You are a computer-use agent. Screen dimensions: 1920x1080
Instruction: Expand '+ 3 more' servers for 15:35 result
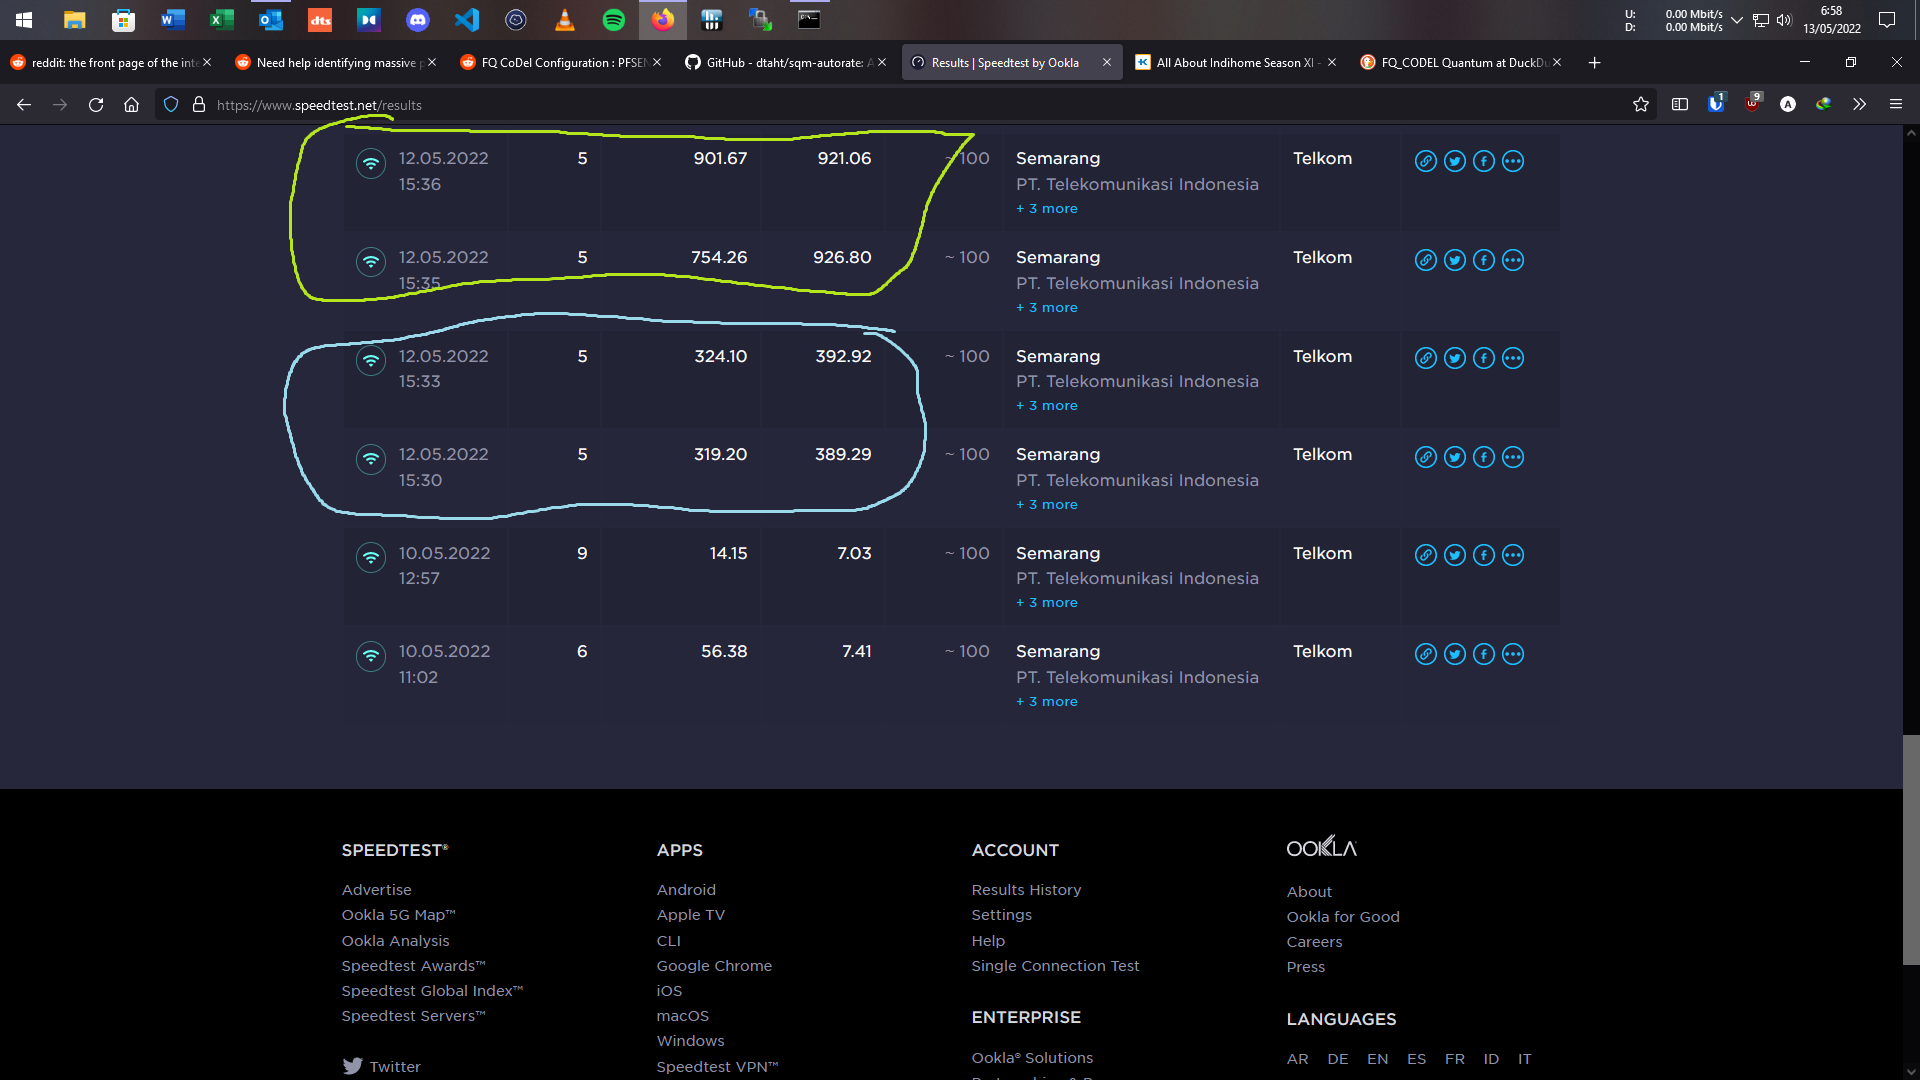(1047, 308)
